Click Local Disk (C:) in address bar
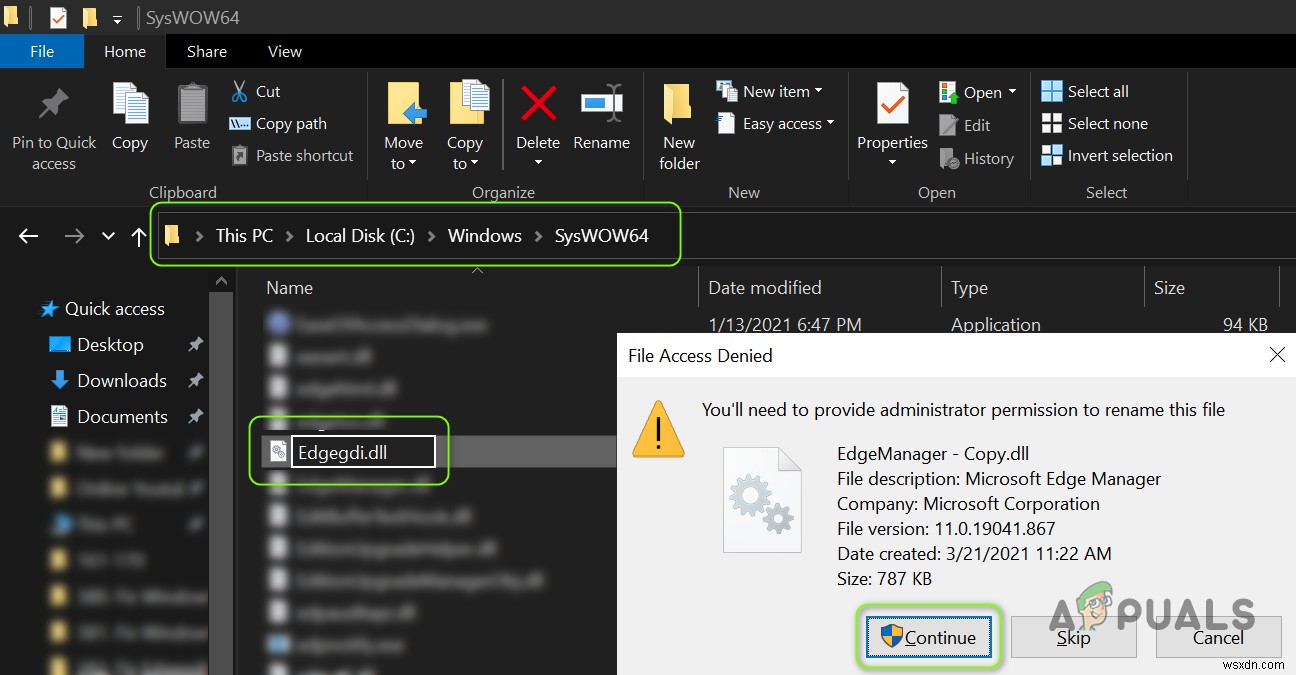Image resolution: width=1296 pixels, height=675 pixels. 360,236
